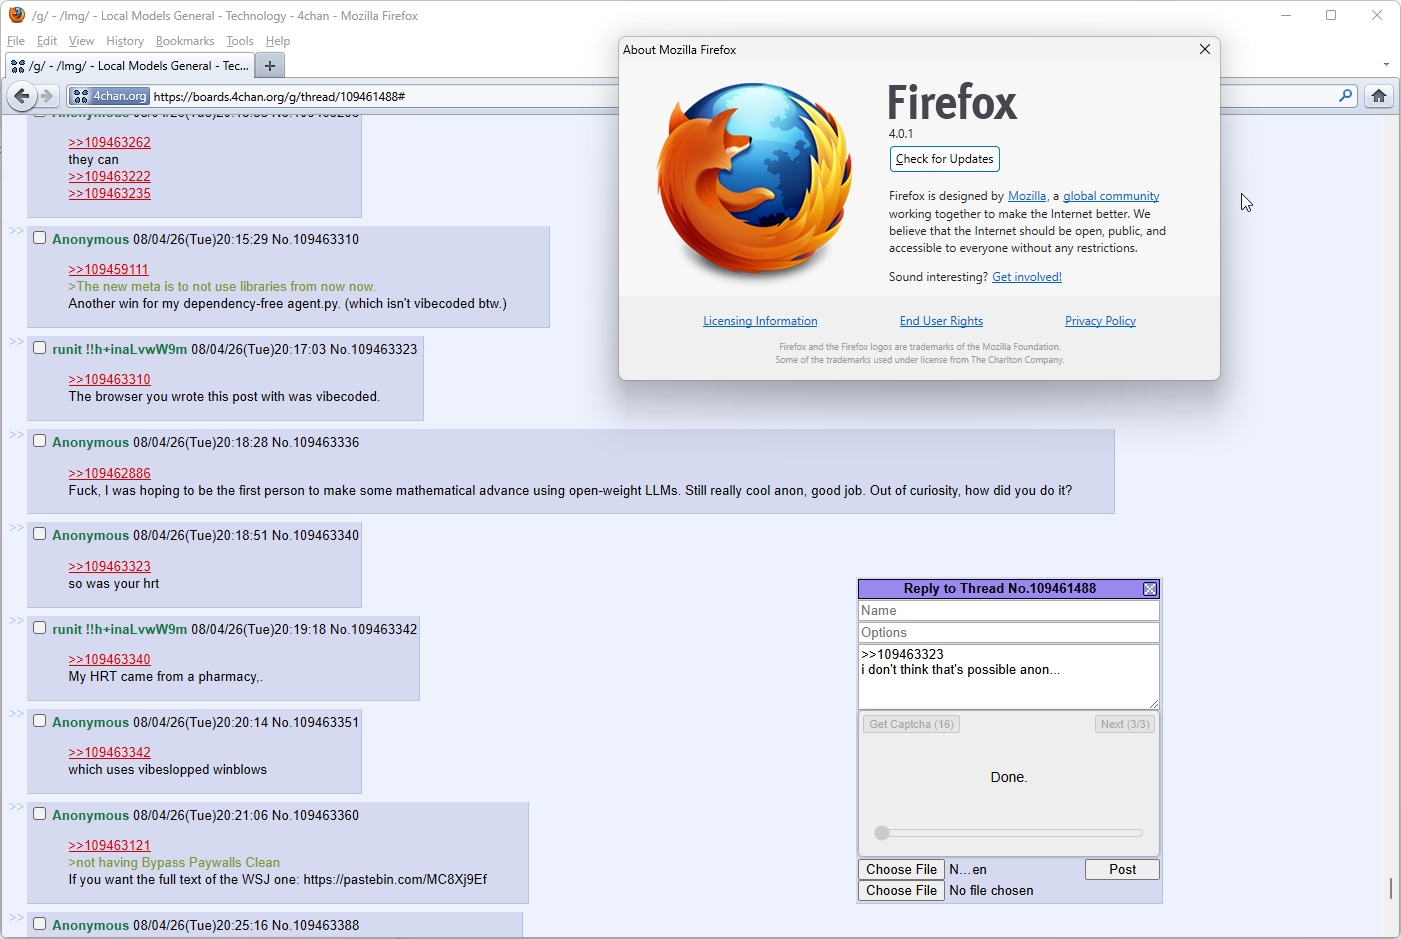Click into the reply comment text area
This screenshot has width=1401, height=939.
pyautogui.click(x=1009, y=677)
